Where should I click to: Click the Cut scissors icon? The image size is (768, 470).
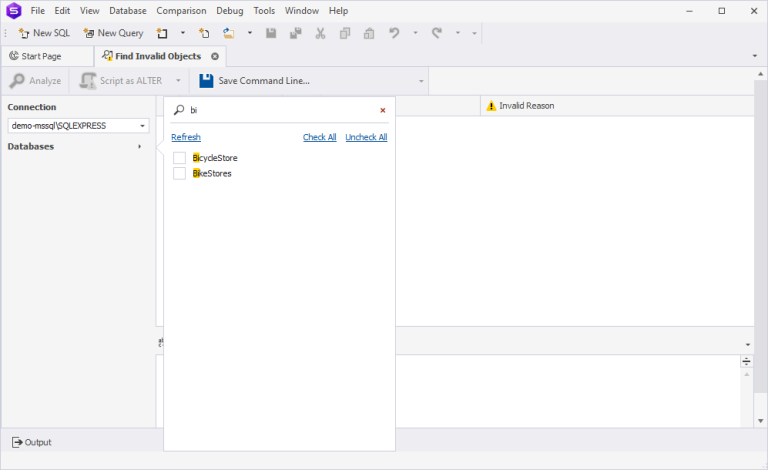click(x=320, y=33)
